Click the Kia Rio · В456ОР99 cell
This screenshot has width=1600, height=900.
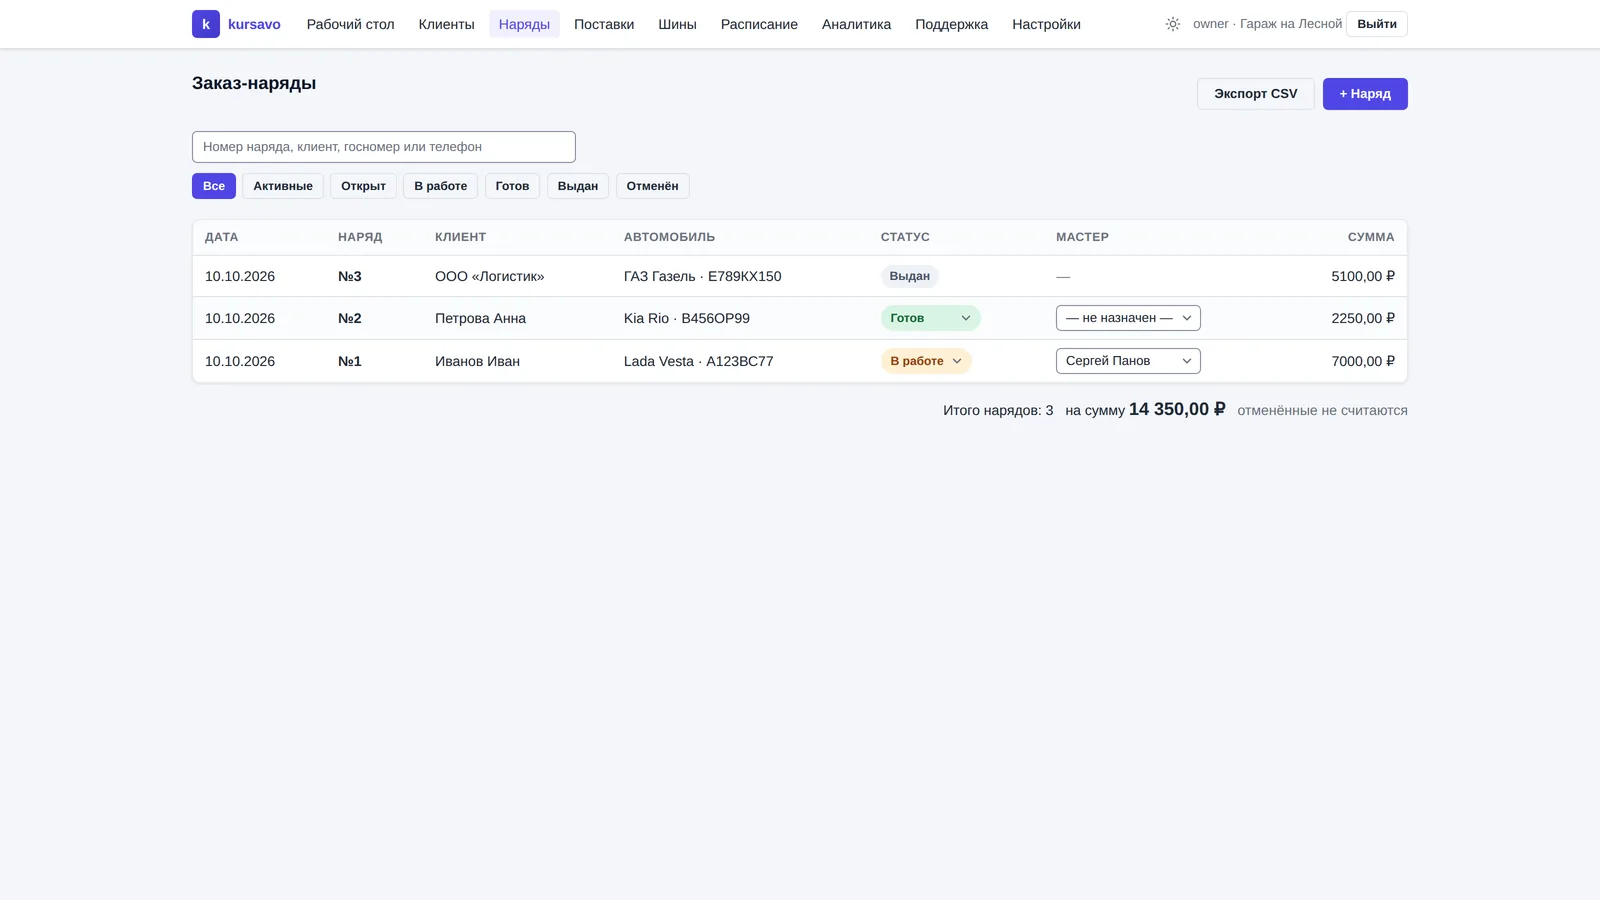(686, 319)
